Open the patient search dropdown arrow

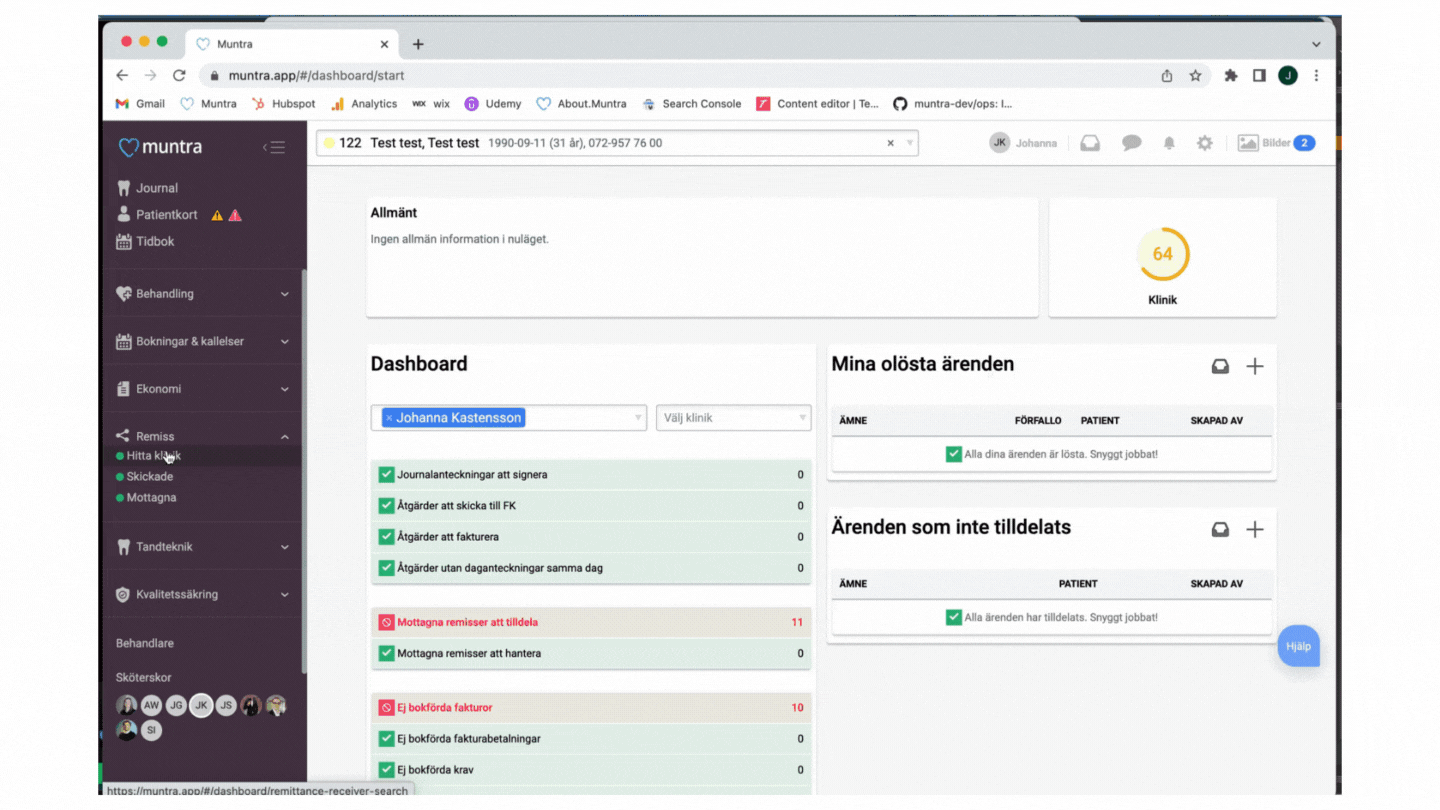(x=909, y=143)
